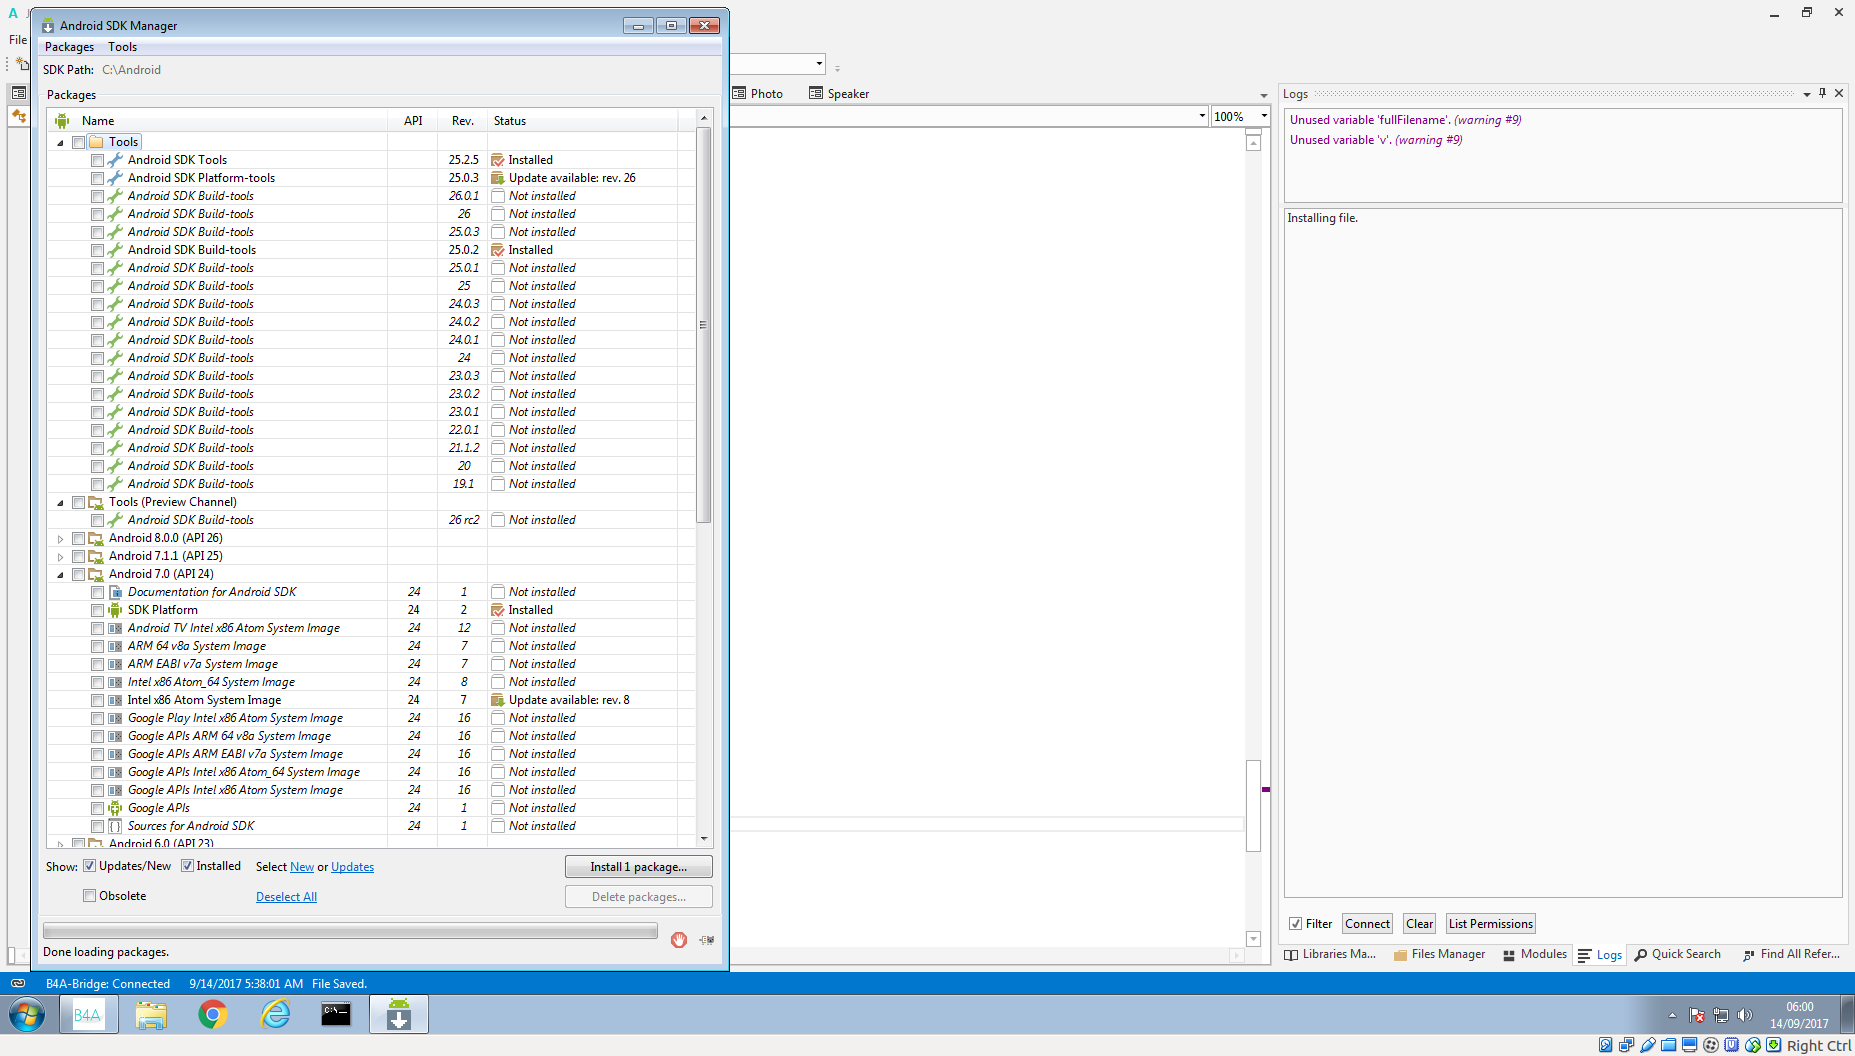Uncheck the Updates/New show filter
1855x1056 pixels.
[90, 866]
